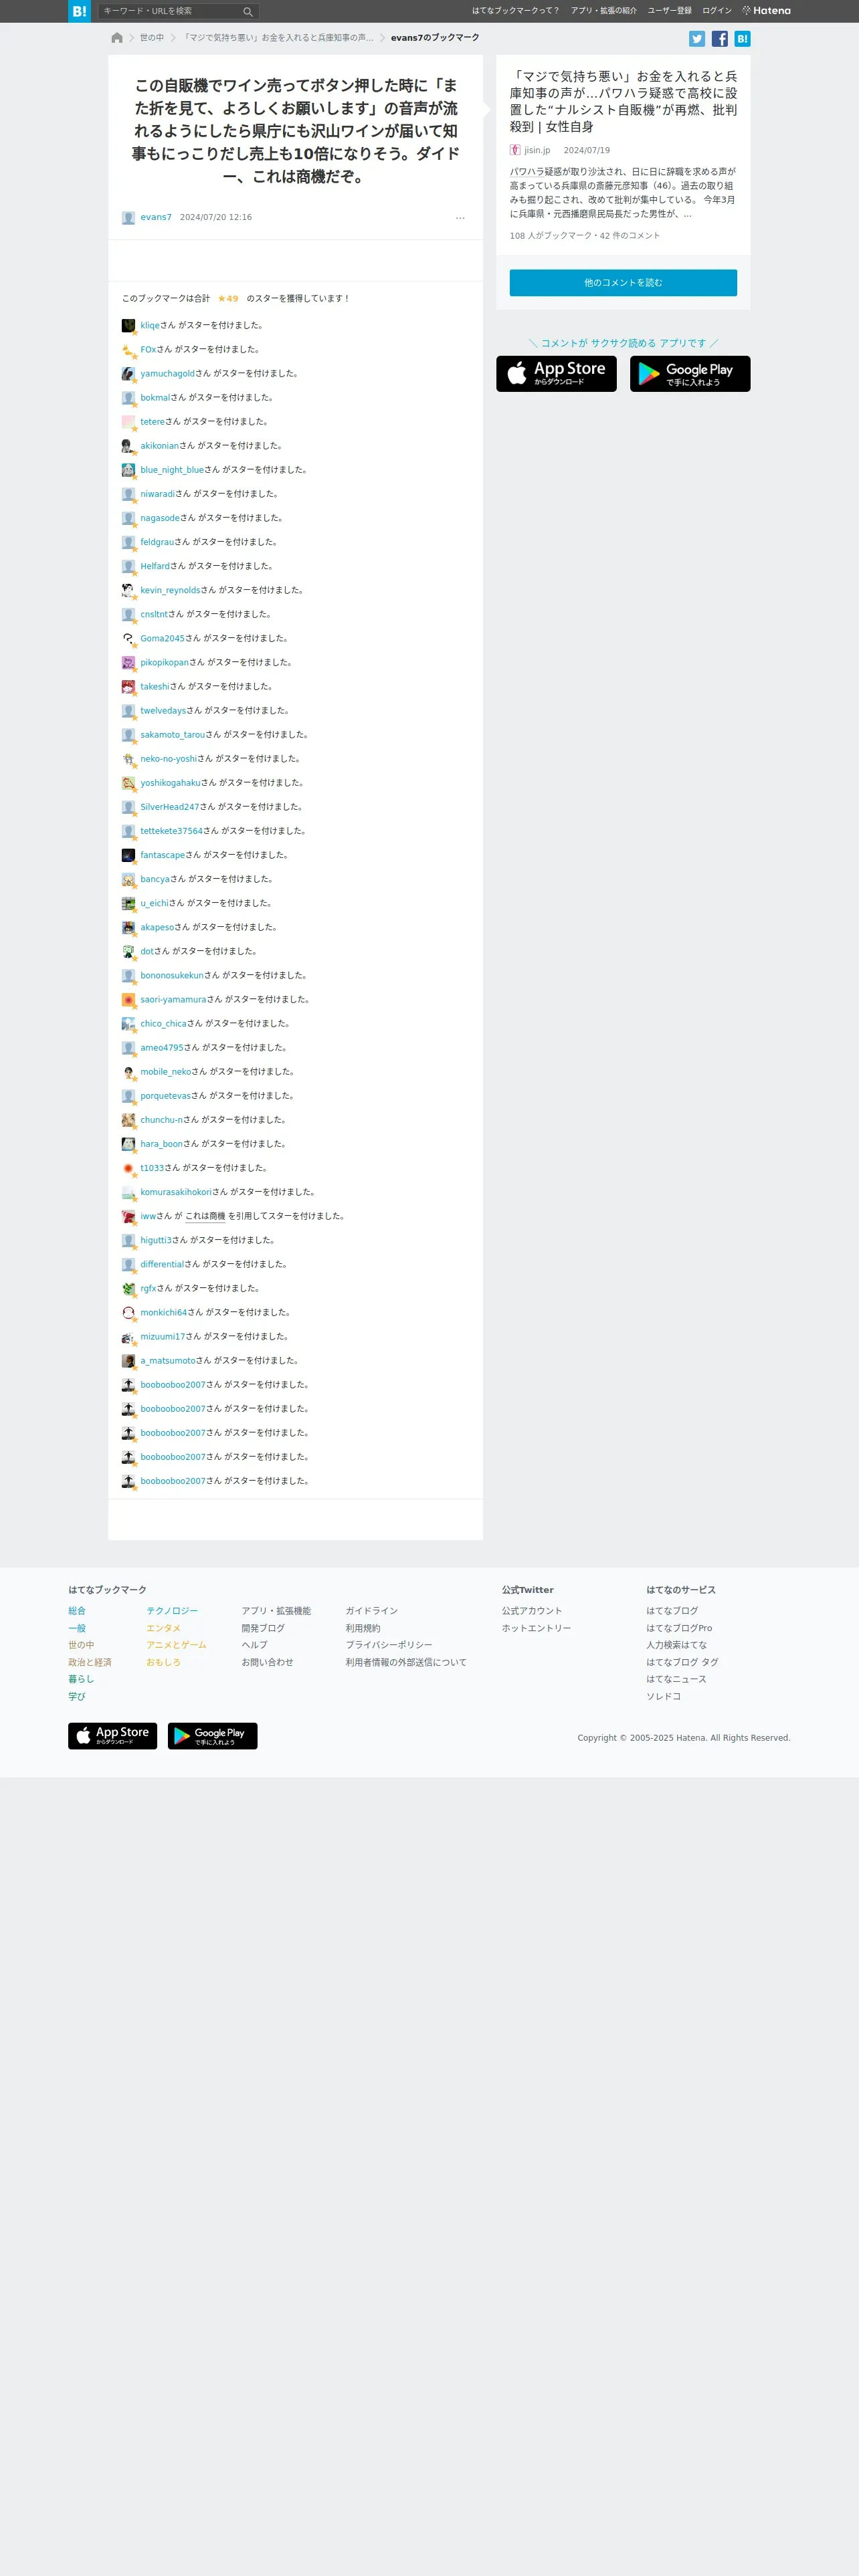Open the home breadcrumb icon
This screenshot has height=2576, width=859.
(117, 38)
